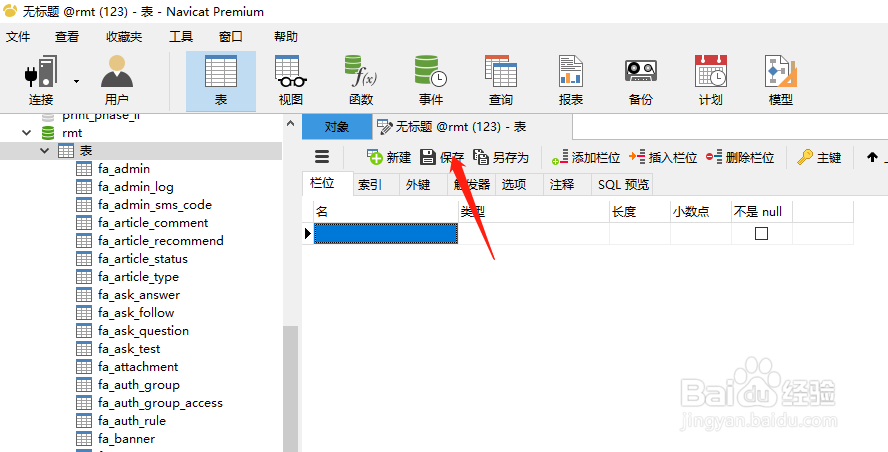Screen dimensions: 888x452
Task: Expand the 连接 dropdown arrow
Action: [76, 82]
